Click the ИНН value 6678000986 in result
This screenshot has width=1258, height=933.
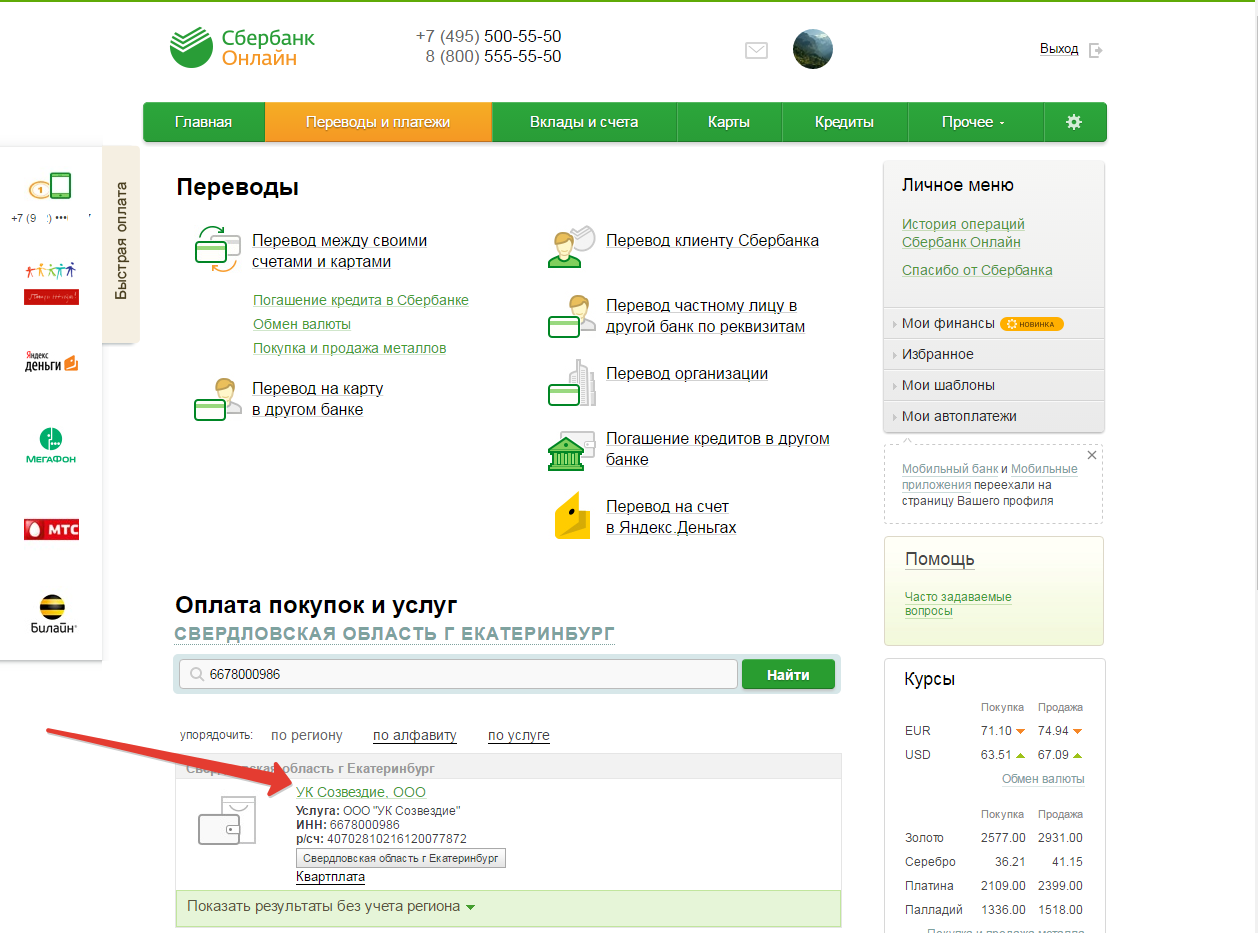click(364, 825)
